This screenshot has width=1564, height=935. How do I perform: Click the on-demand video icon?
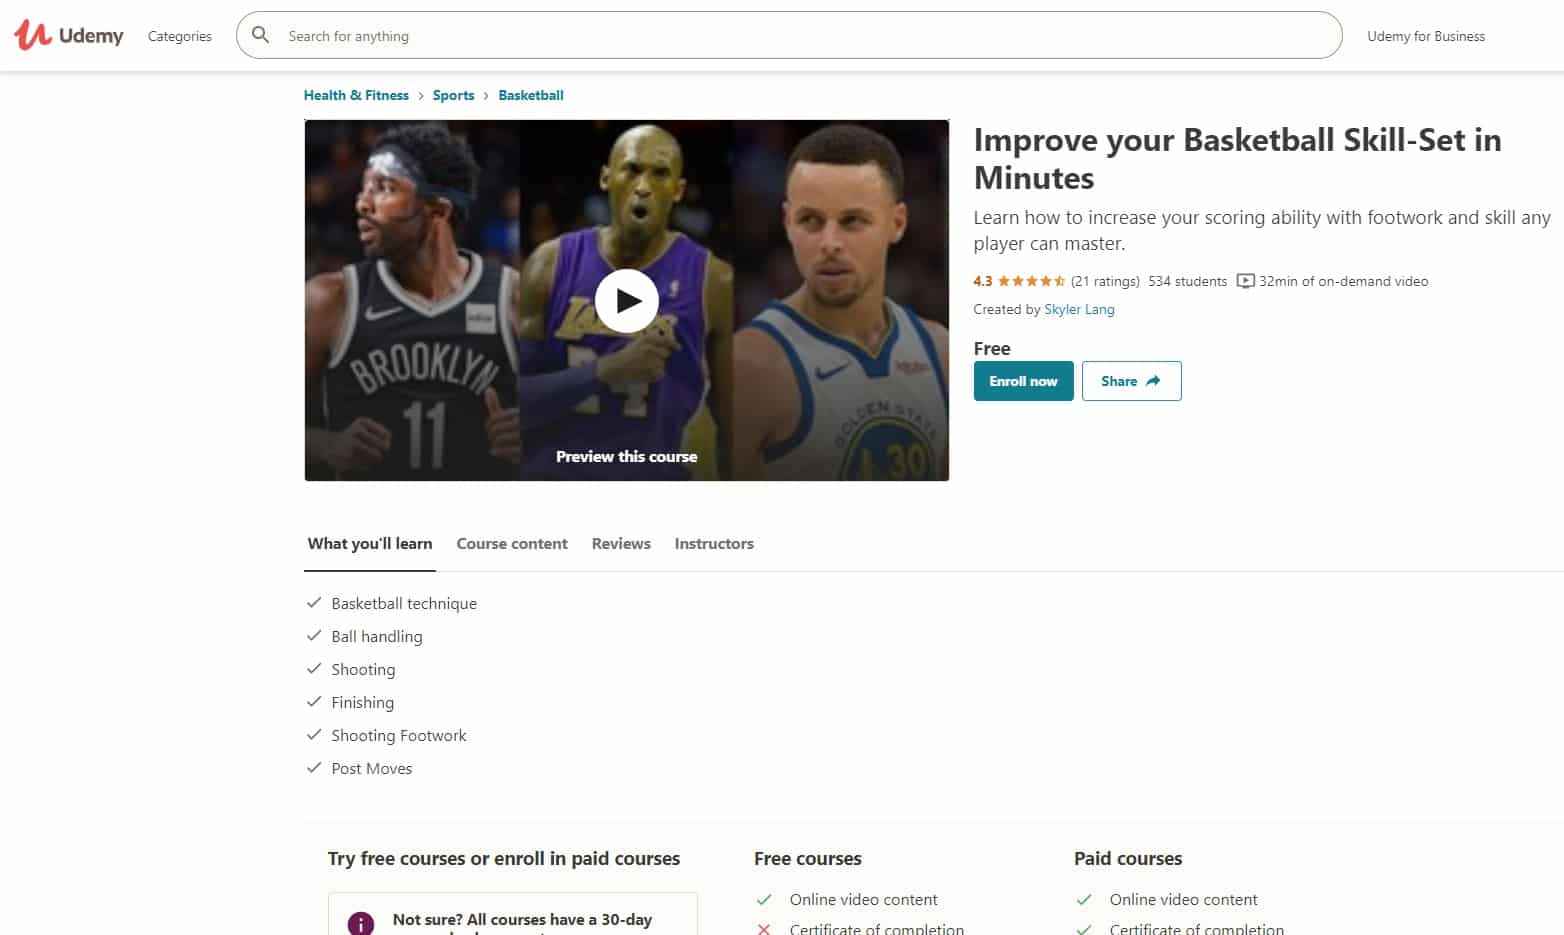(x=1246, y=281)
